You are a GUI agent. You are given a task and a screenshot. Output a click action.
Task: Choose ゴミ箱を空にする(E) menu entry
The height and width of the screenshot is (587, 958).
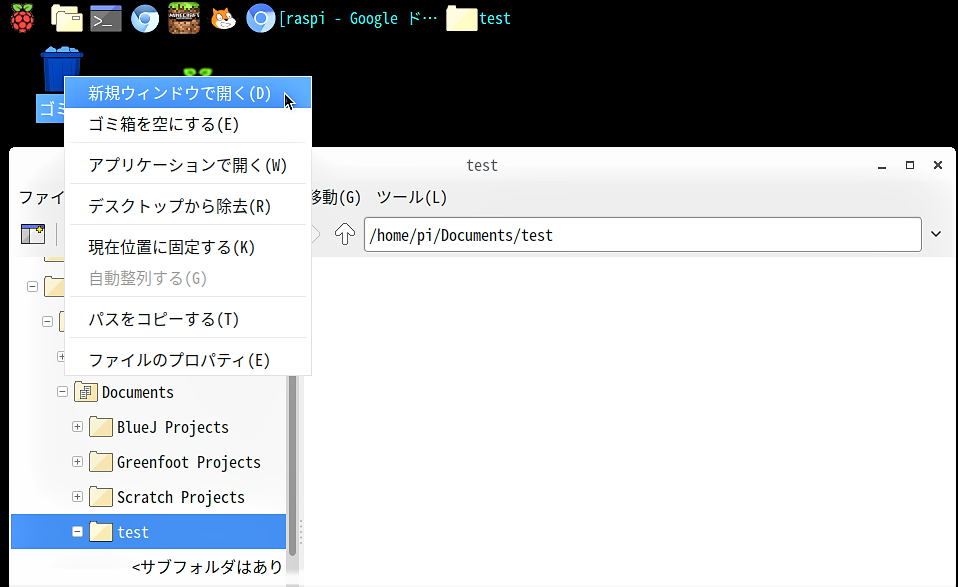pyautogui.click(x=188, y=124)
